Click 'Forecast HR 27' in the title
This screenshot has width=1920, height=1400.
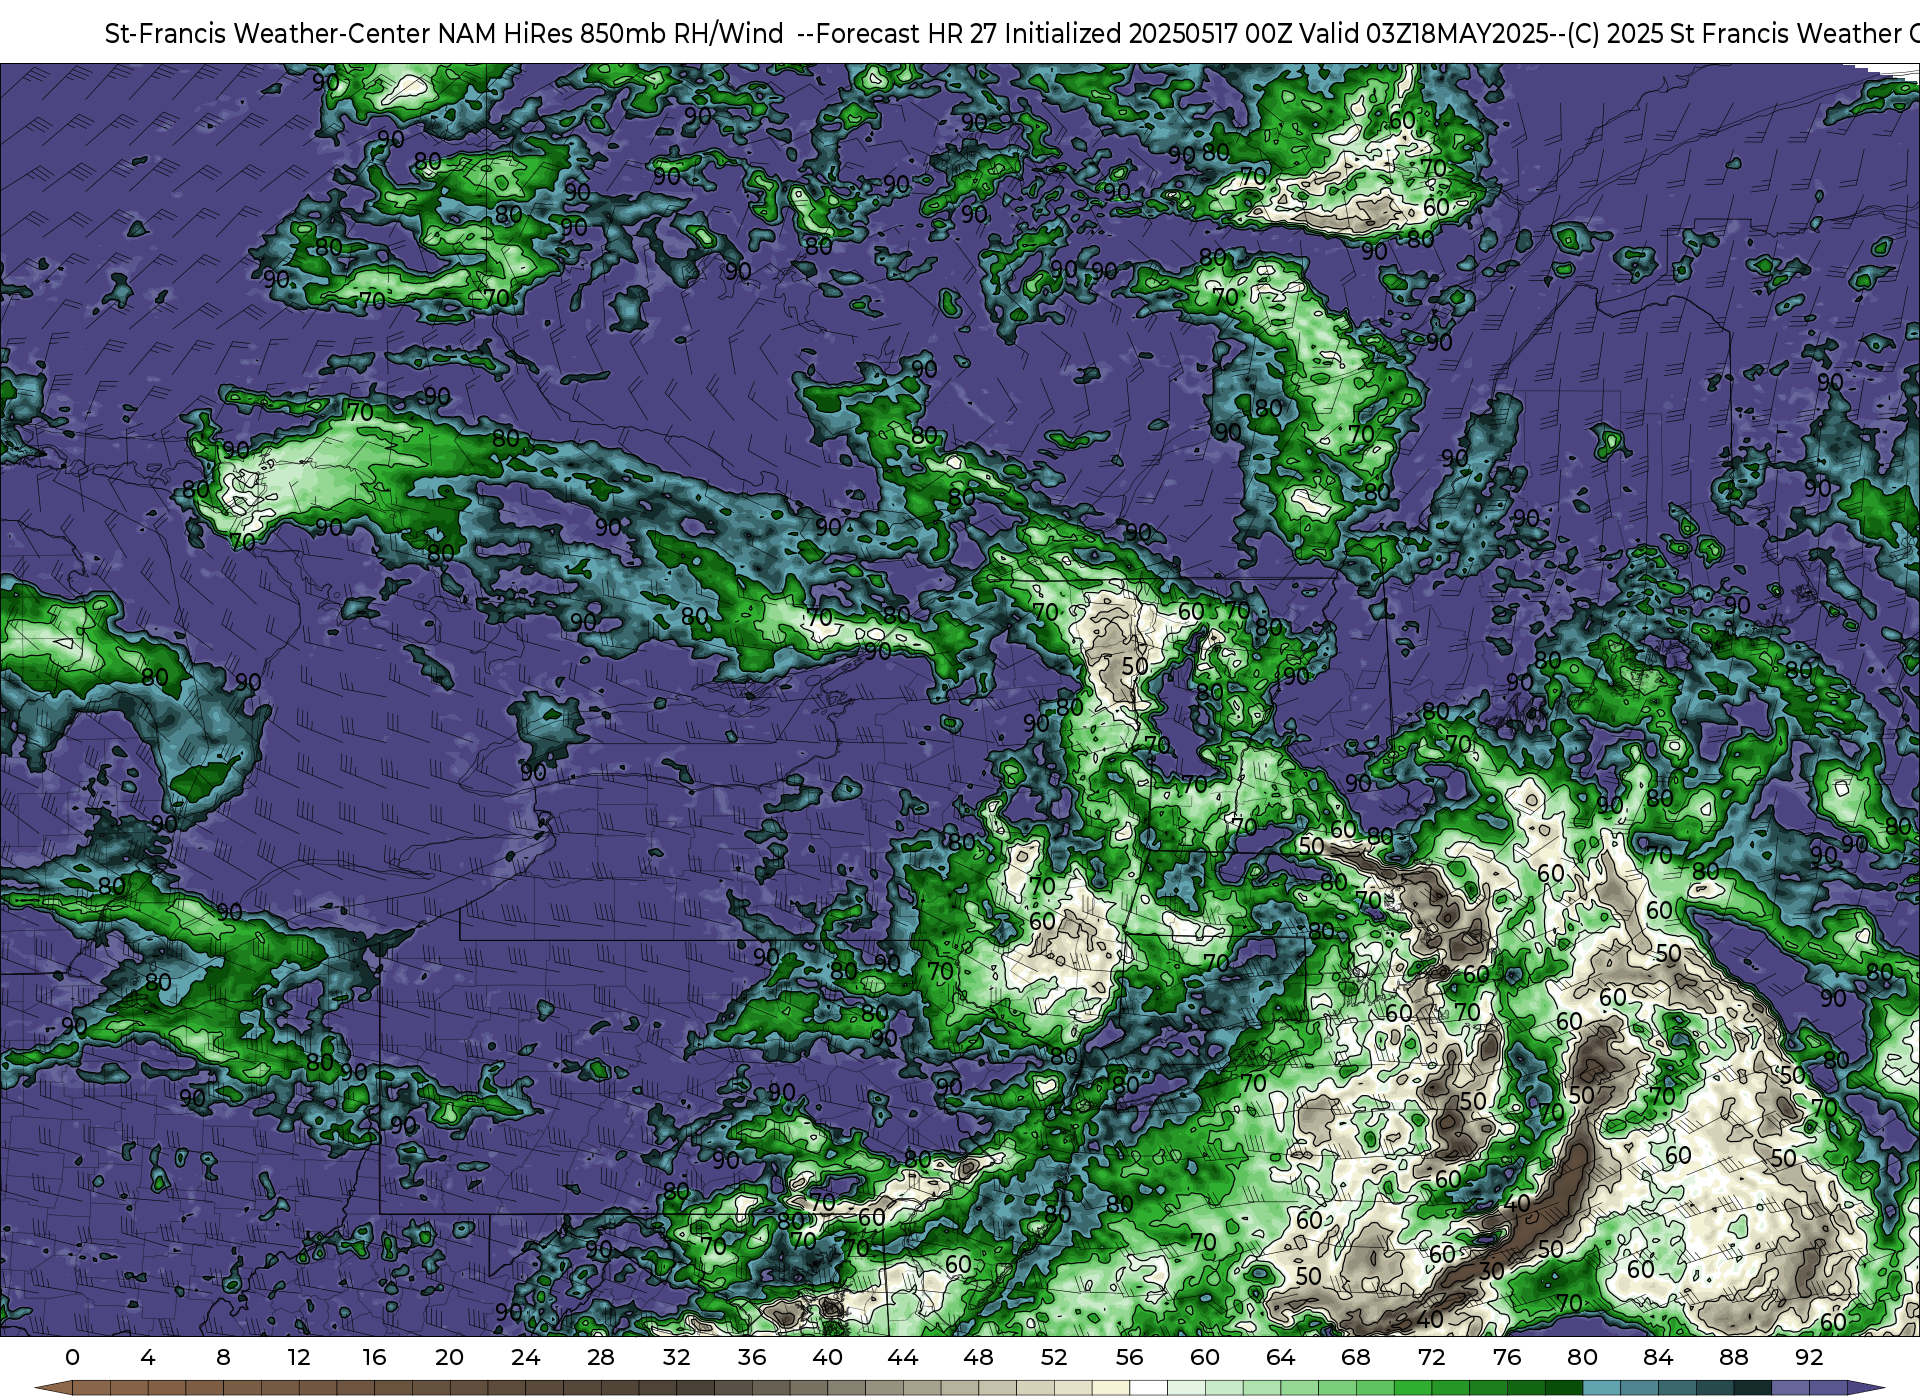click(x=907, y=34)
